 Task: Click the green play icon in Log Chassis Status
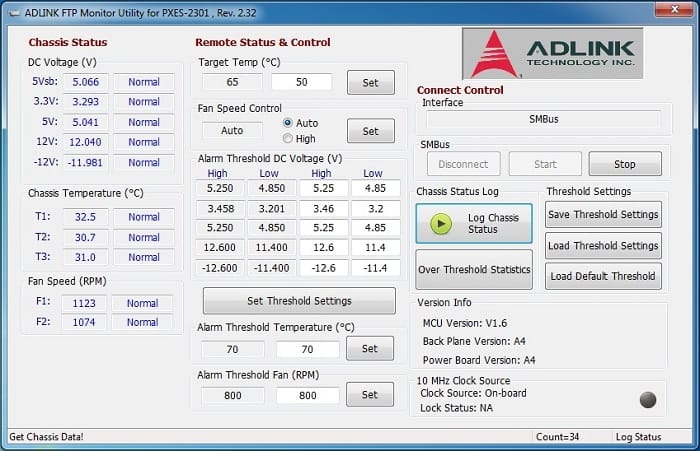coord(441,224)
